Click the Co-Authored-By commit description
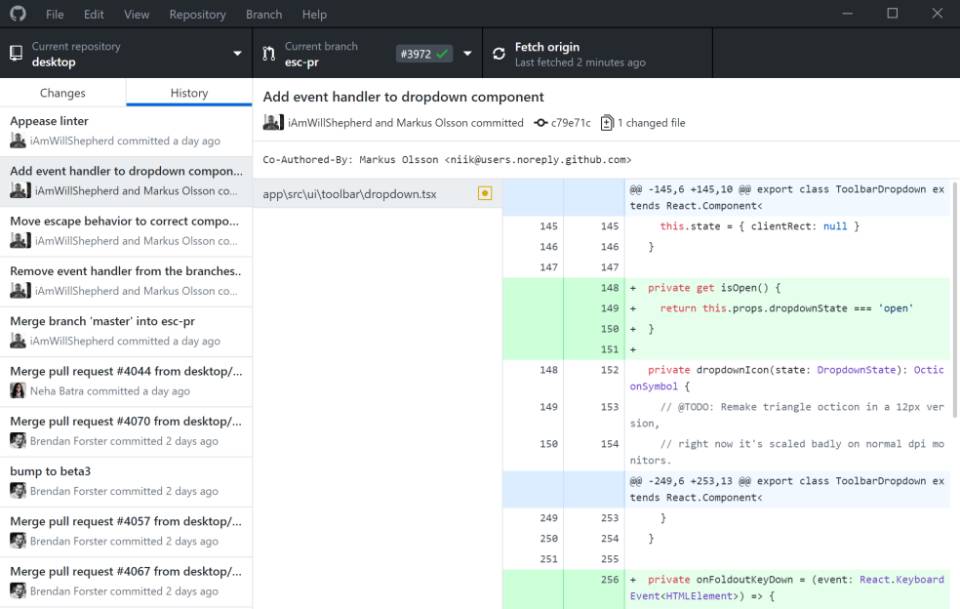Image resolution: width=960 pixels, height=609 pixels. [447, 160]
